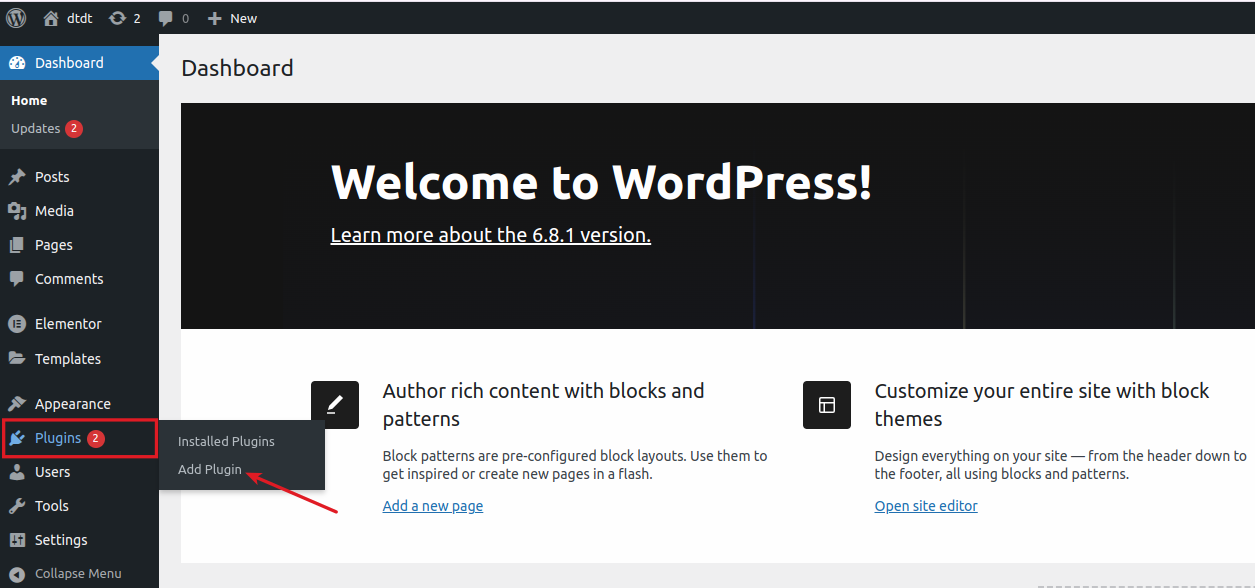The width and height of the screenshot is (1255, 588).
Task: Open the comments bubble icon in admin bar
Action: 166,17
